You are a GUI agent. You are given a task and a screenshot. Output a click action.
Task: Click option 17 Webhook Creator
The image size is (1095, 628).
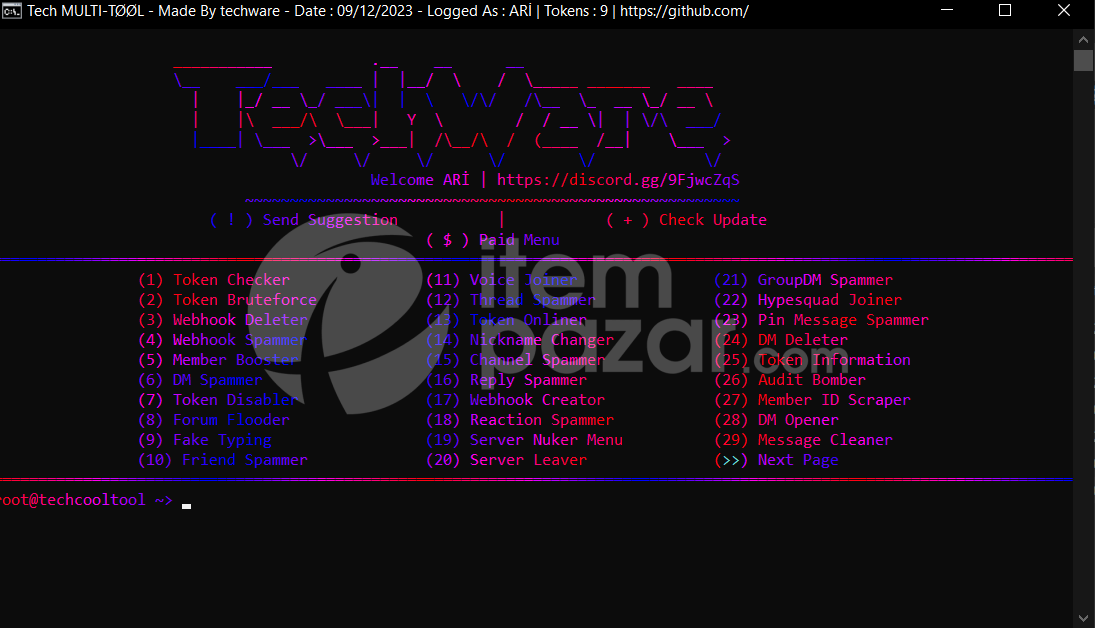click(515, 400)
